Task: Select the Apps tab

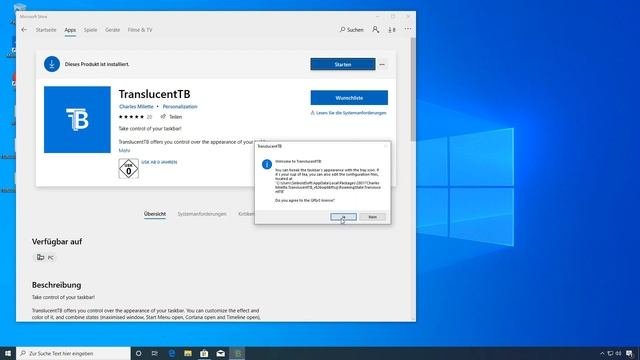Action: pyautogui.click(x=70, y=30)
